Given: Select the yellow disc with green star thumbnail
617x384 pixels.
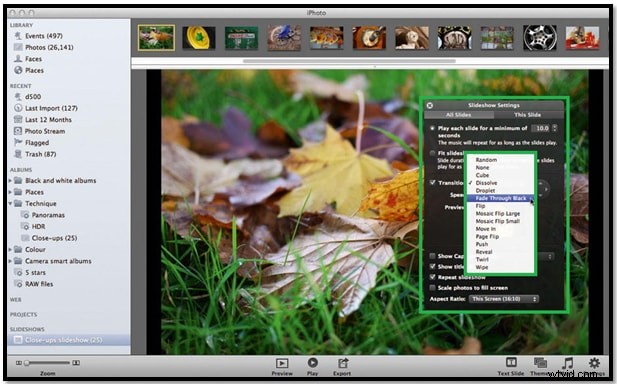Looking at the screenshot, I should pos(199,38).
